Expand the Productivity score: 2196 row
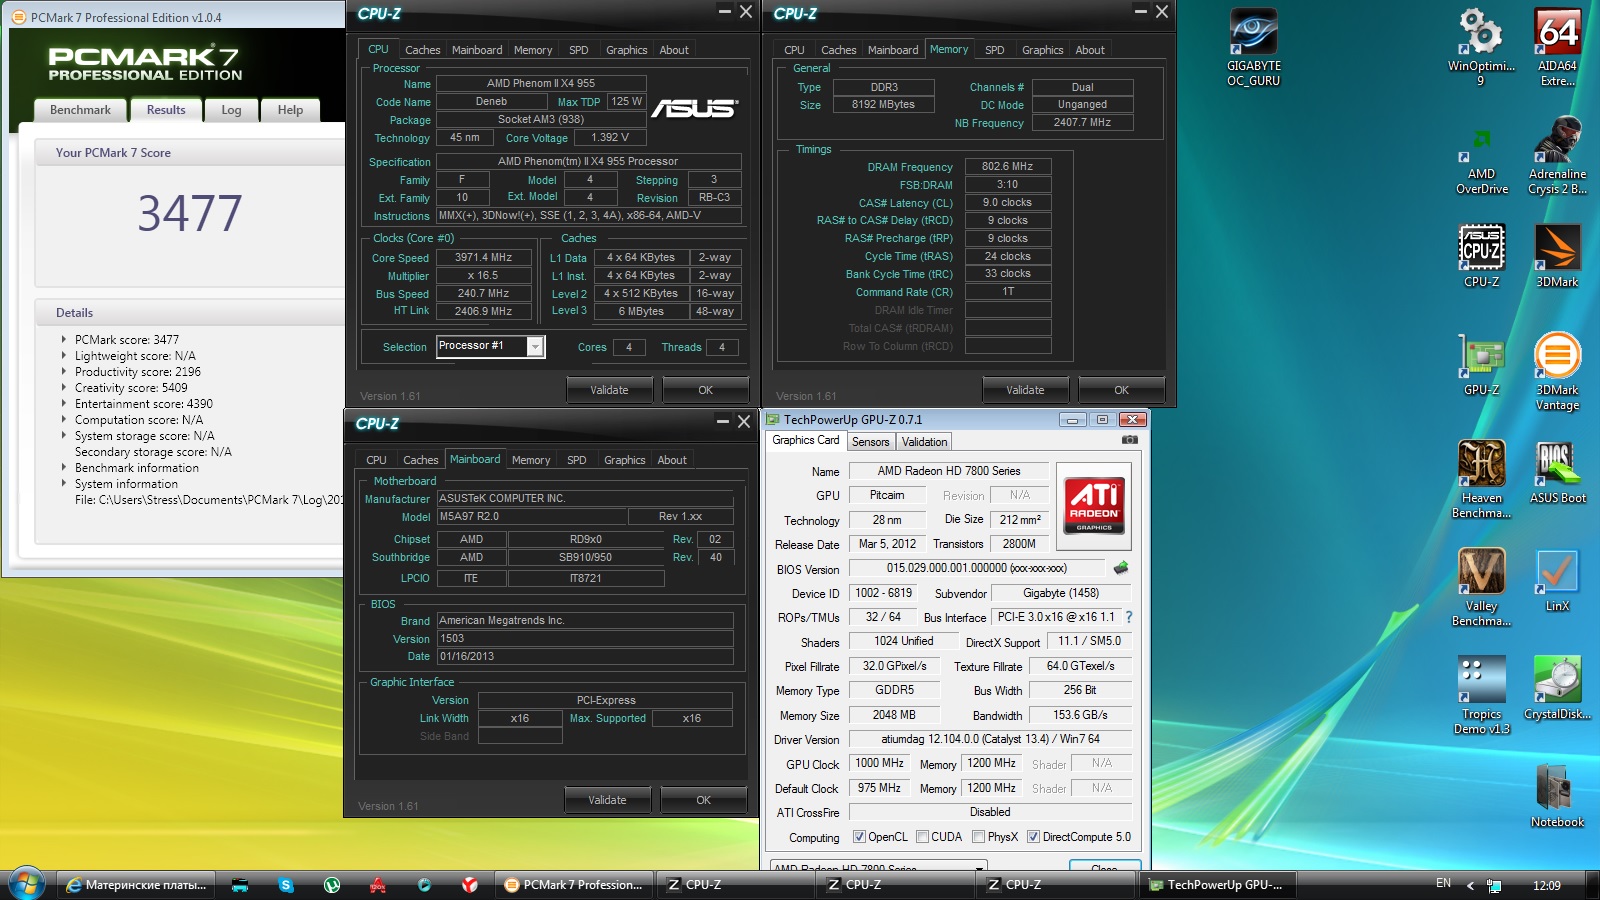This screenshot has height=900, width=1600. [64, 372]
